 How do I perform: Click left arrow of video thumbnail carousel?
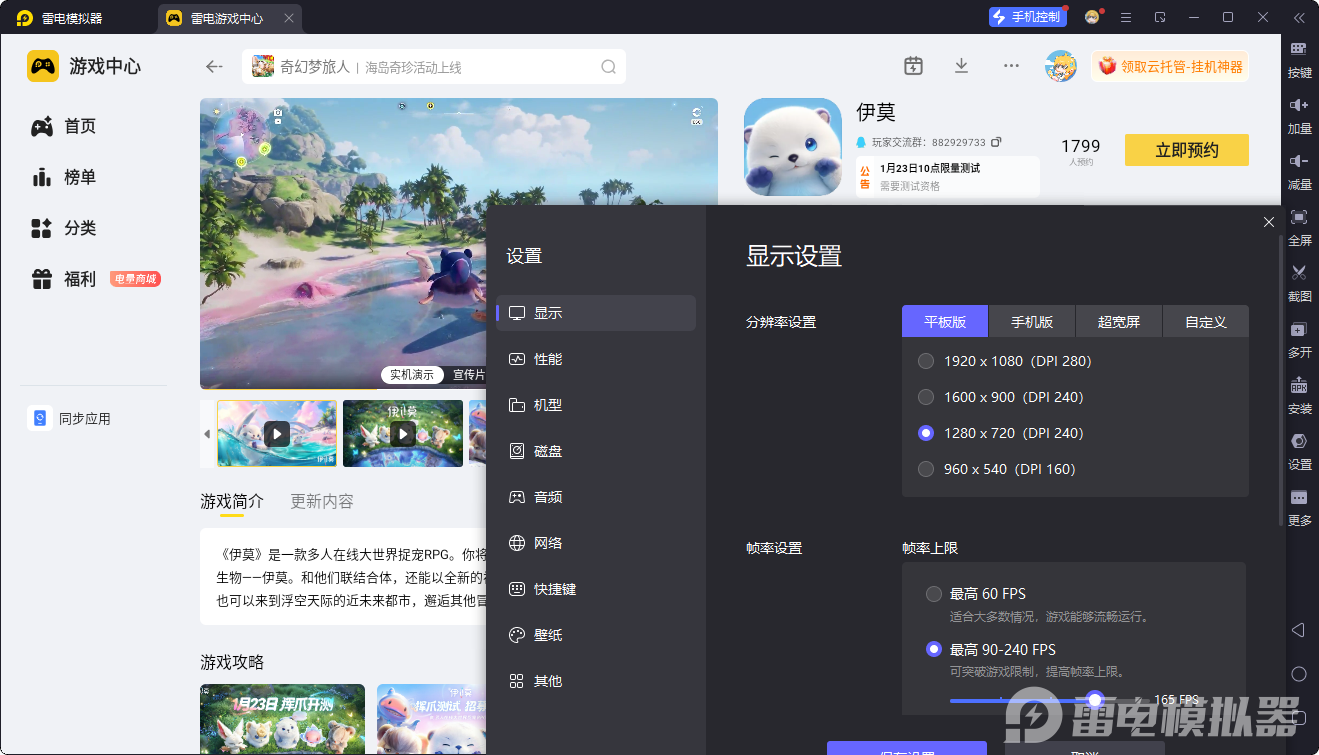click(x=207, y=434)
